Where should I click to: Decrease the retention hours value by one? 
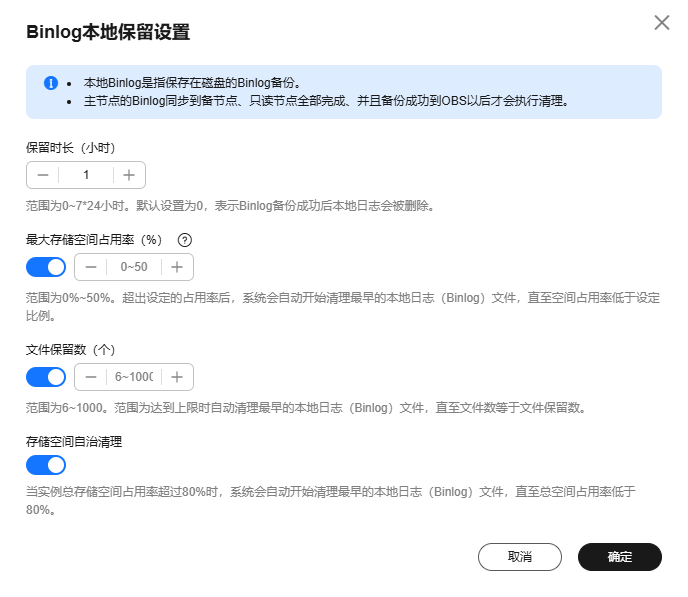tap(43, 175)
